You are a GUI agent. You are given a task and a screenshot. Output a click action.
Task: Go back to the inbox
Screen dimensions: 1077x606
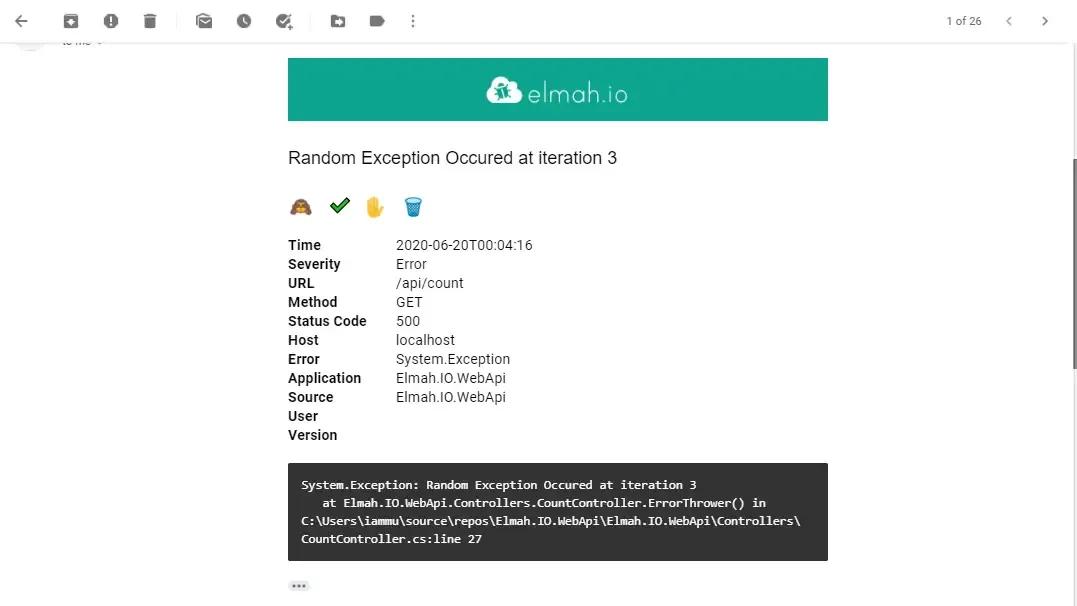22,21
